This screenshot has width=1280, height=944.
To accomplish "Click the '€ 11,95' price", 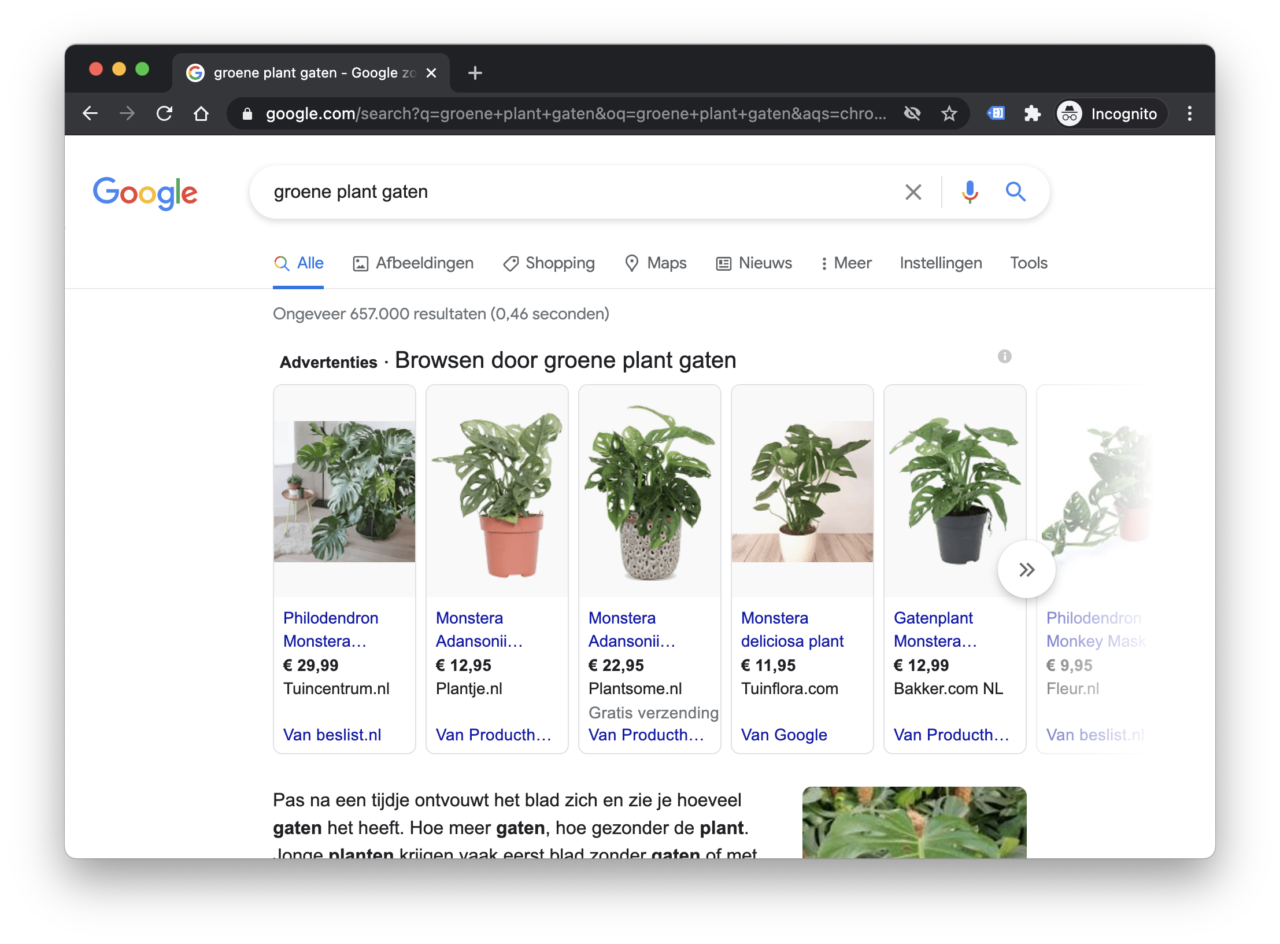I will tap(769, 665).
